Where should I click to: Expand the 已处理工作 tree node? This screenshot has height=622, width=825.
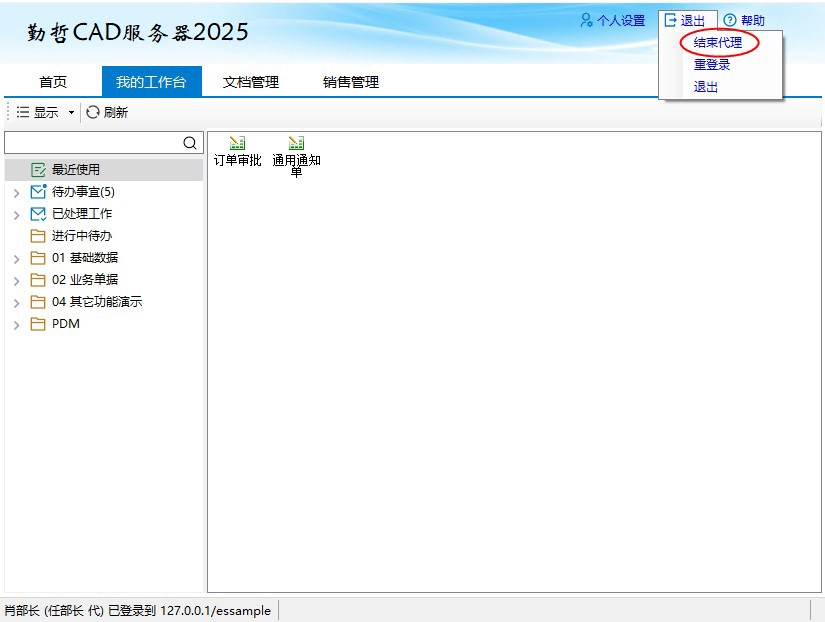pyautogui.click(x=16, y=214)
